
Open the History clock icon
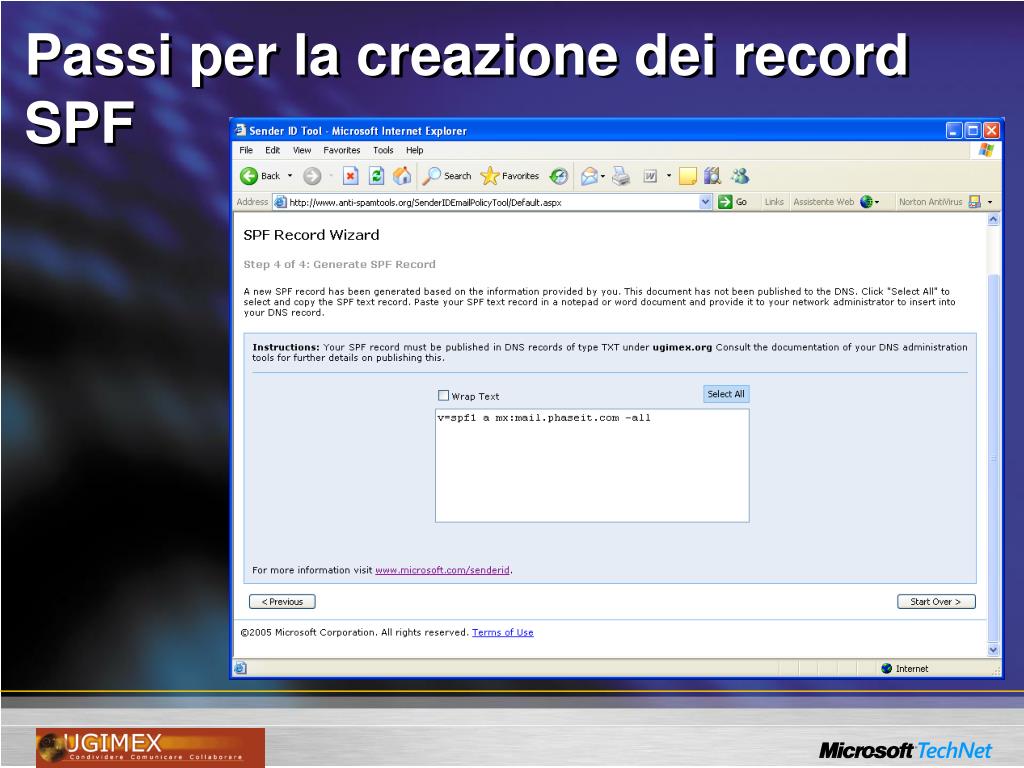point(559,176)
